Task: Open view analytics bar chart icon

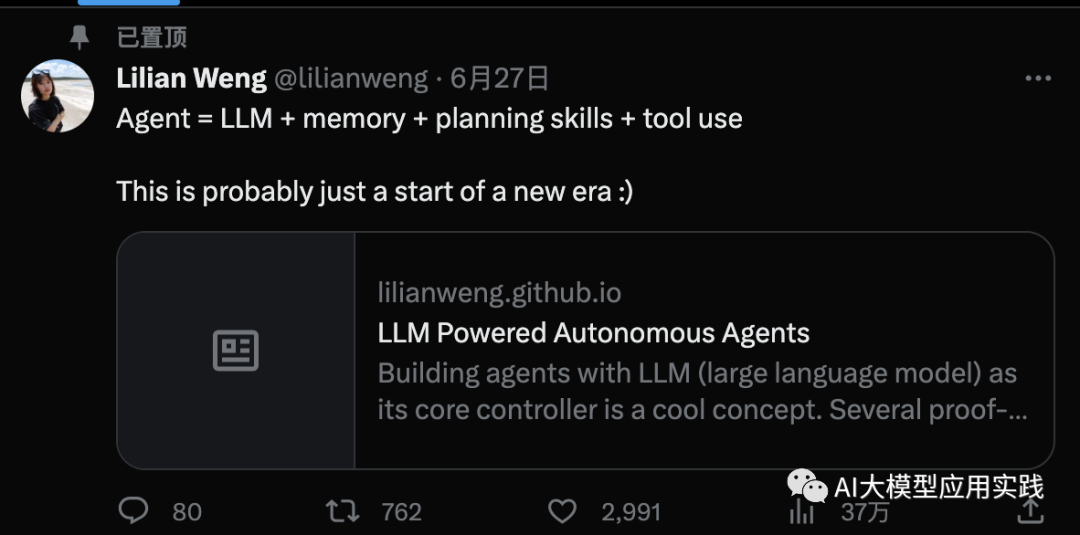Action: [x=801, y=512]
